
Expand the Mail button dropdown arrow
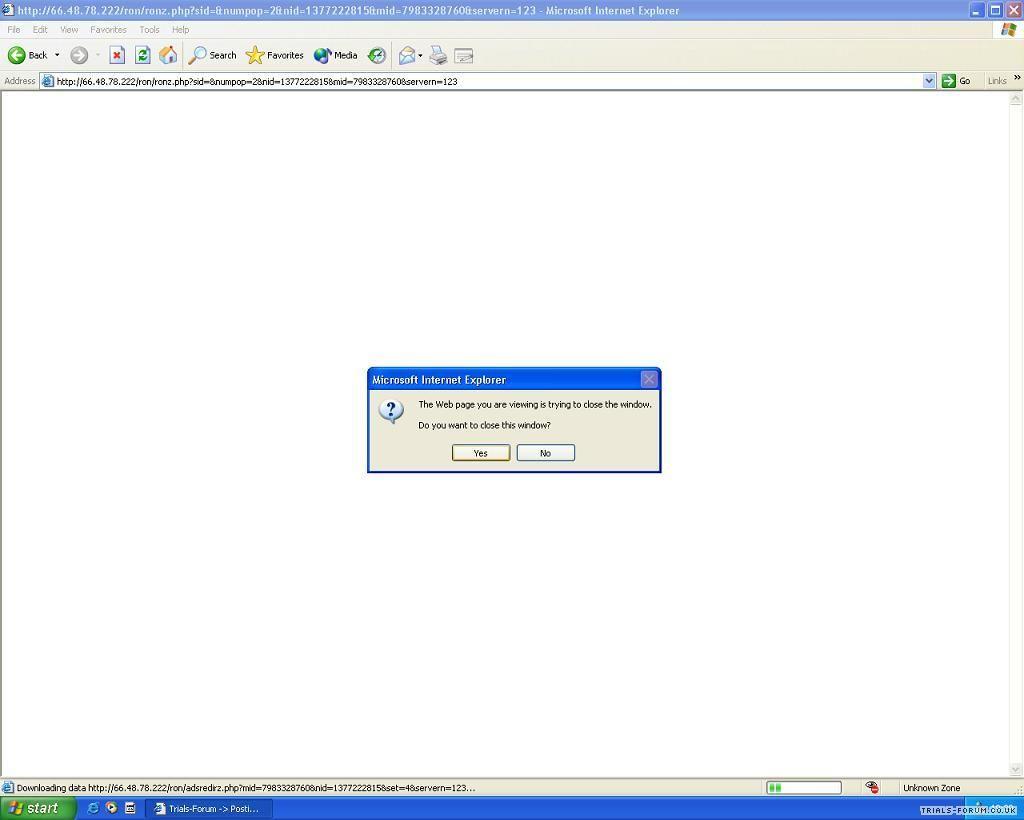420,55
